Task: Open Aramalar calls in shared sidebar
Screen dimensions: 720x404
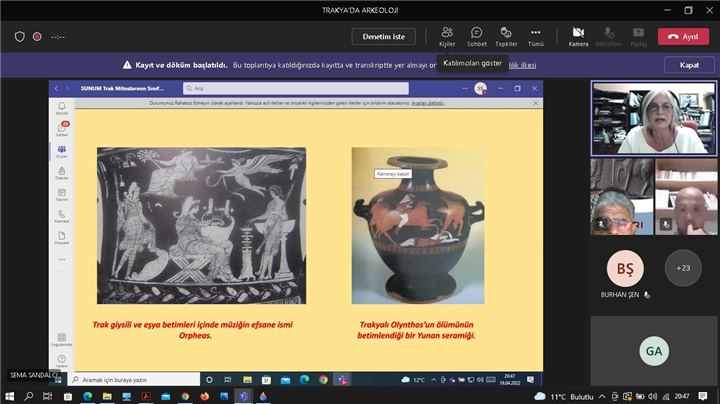Action: [x=62, y=216]
